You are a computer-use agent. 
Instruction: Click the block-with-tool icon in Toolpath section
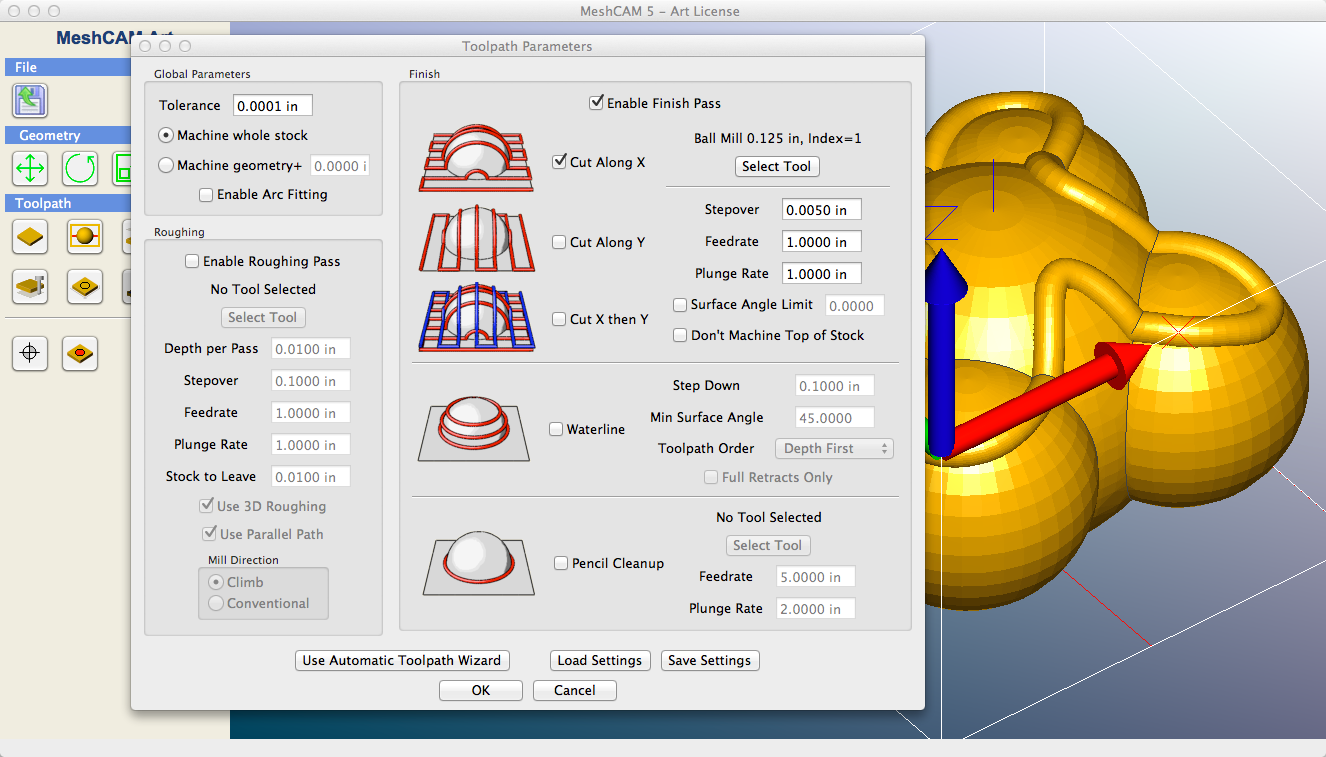[30, 287]
